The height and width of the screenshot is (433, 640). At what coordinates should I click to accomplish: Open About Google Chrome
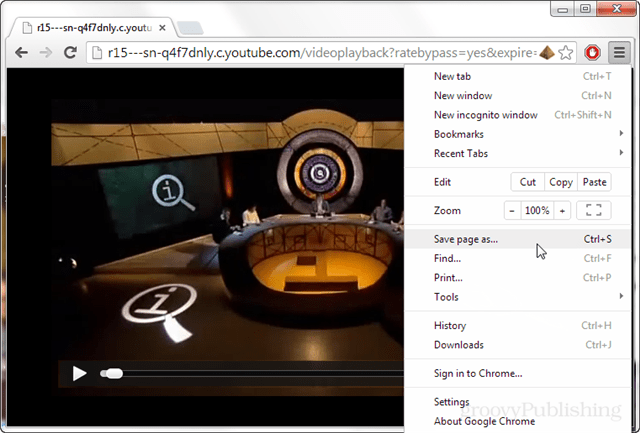pyautogui.click(x=517, y=421)
